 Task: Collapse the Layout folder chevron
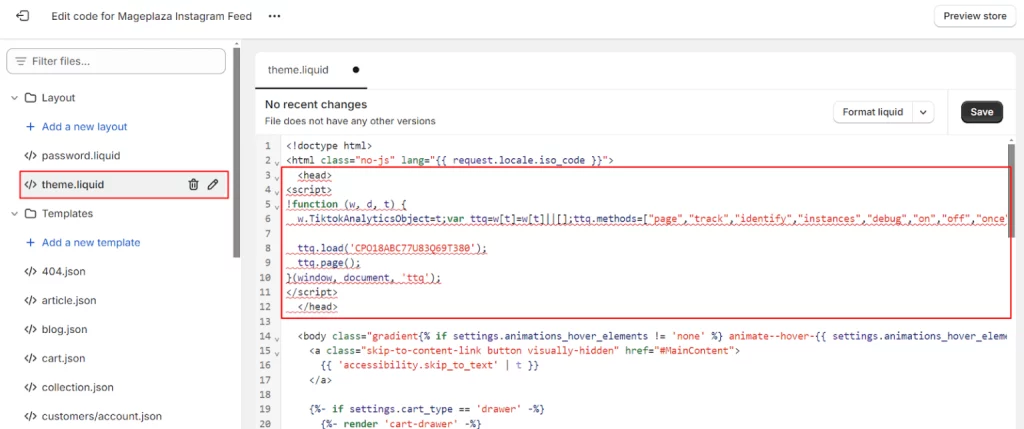point(14,98)
